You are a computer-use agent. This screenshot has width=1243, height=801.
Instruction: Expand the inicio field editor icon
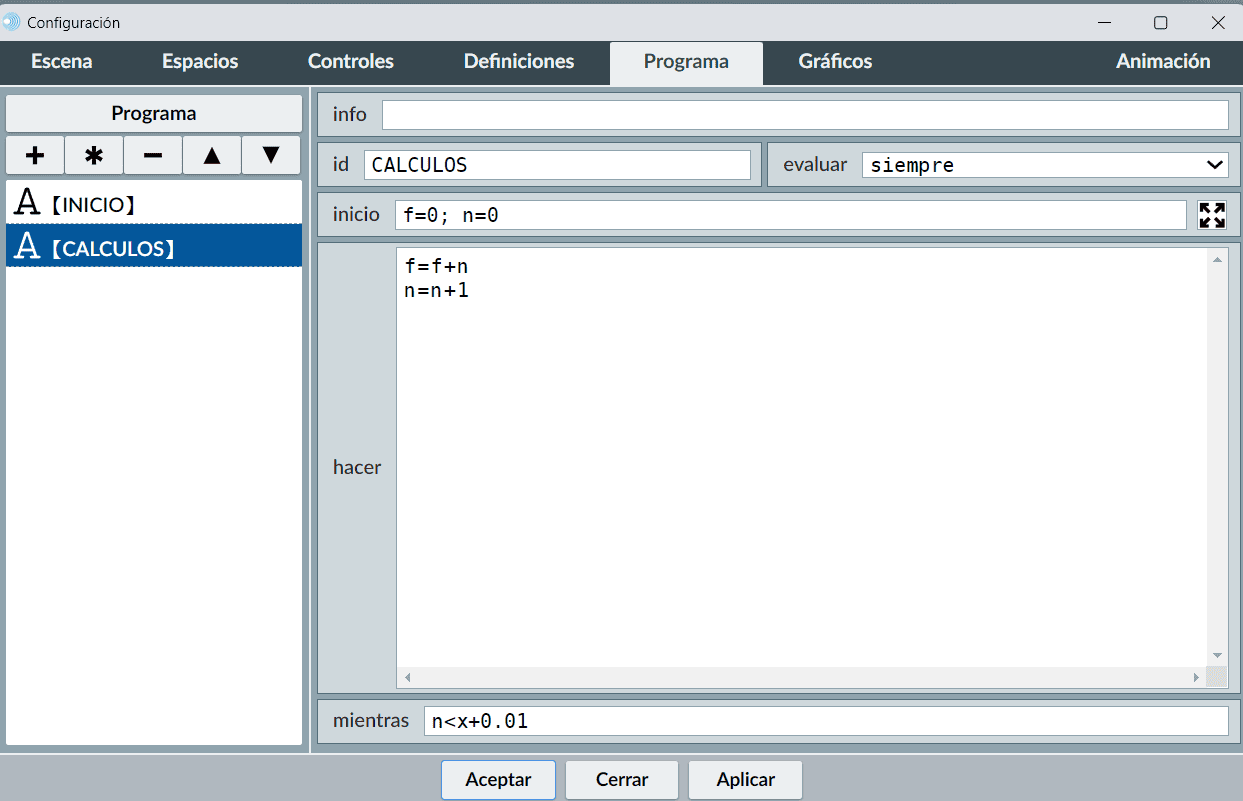pos(1212,215)
